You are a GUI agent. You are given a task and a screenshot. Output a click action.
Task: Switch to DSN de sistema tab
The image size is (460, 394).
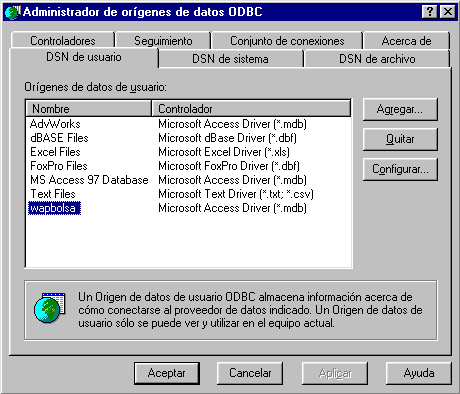(x=230, y=59)
